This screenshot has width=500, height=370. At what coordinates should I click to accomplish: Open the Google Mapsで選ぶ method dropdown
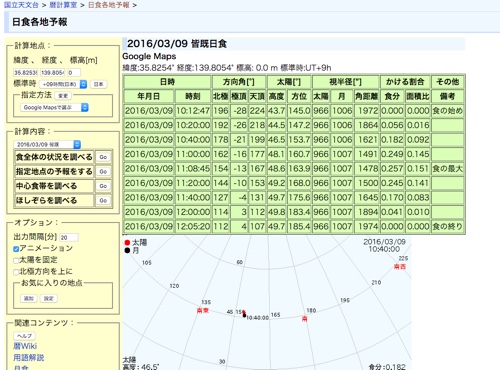click(x=54, y=107)
